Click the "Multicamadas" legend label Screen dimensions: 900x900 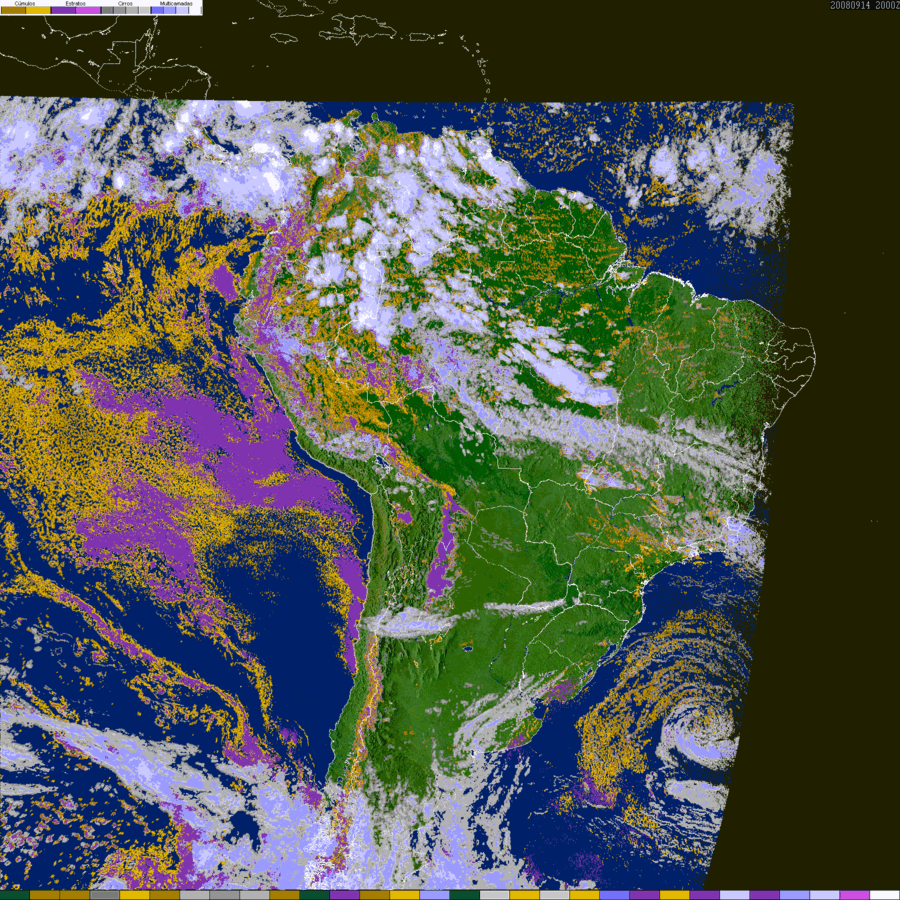pyautogui.click(x=176, y=3)
